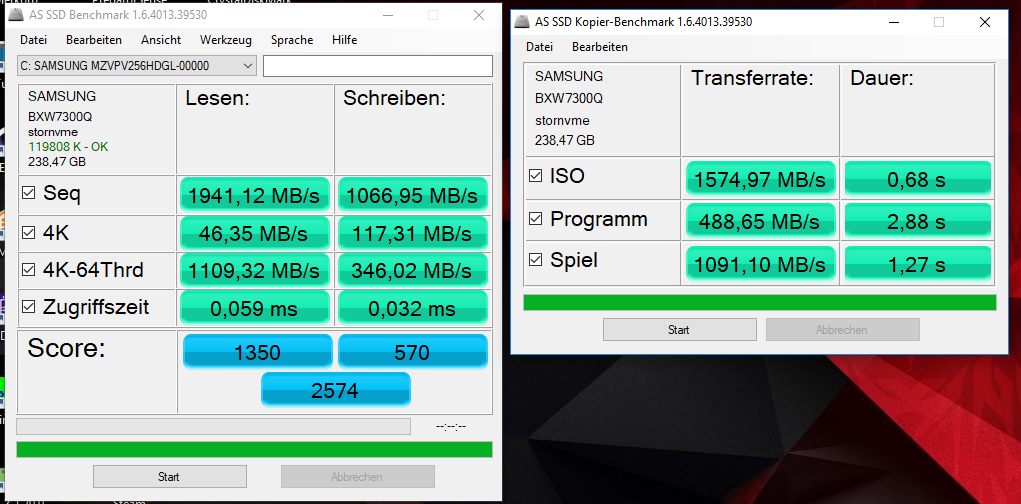Uncheck the 4K-64Thrd test

pyautogui.click(x=29, y=270)
